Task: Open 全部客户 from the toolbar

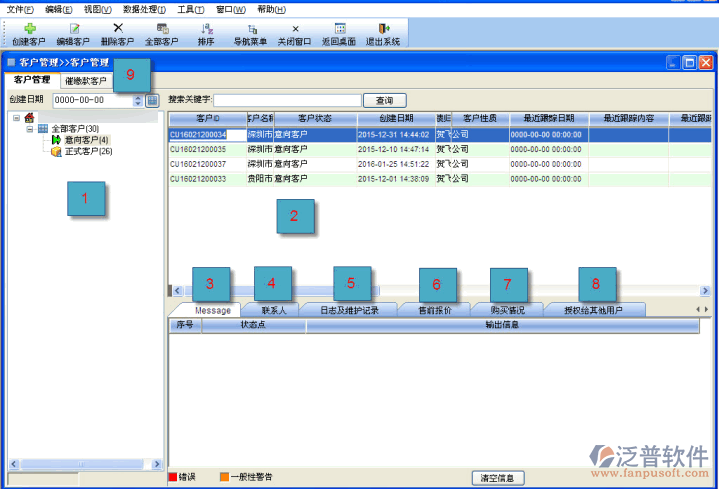Action: coord(161,29)
